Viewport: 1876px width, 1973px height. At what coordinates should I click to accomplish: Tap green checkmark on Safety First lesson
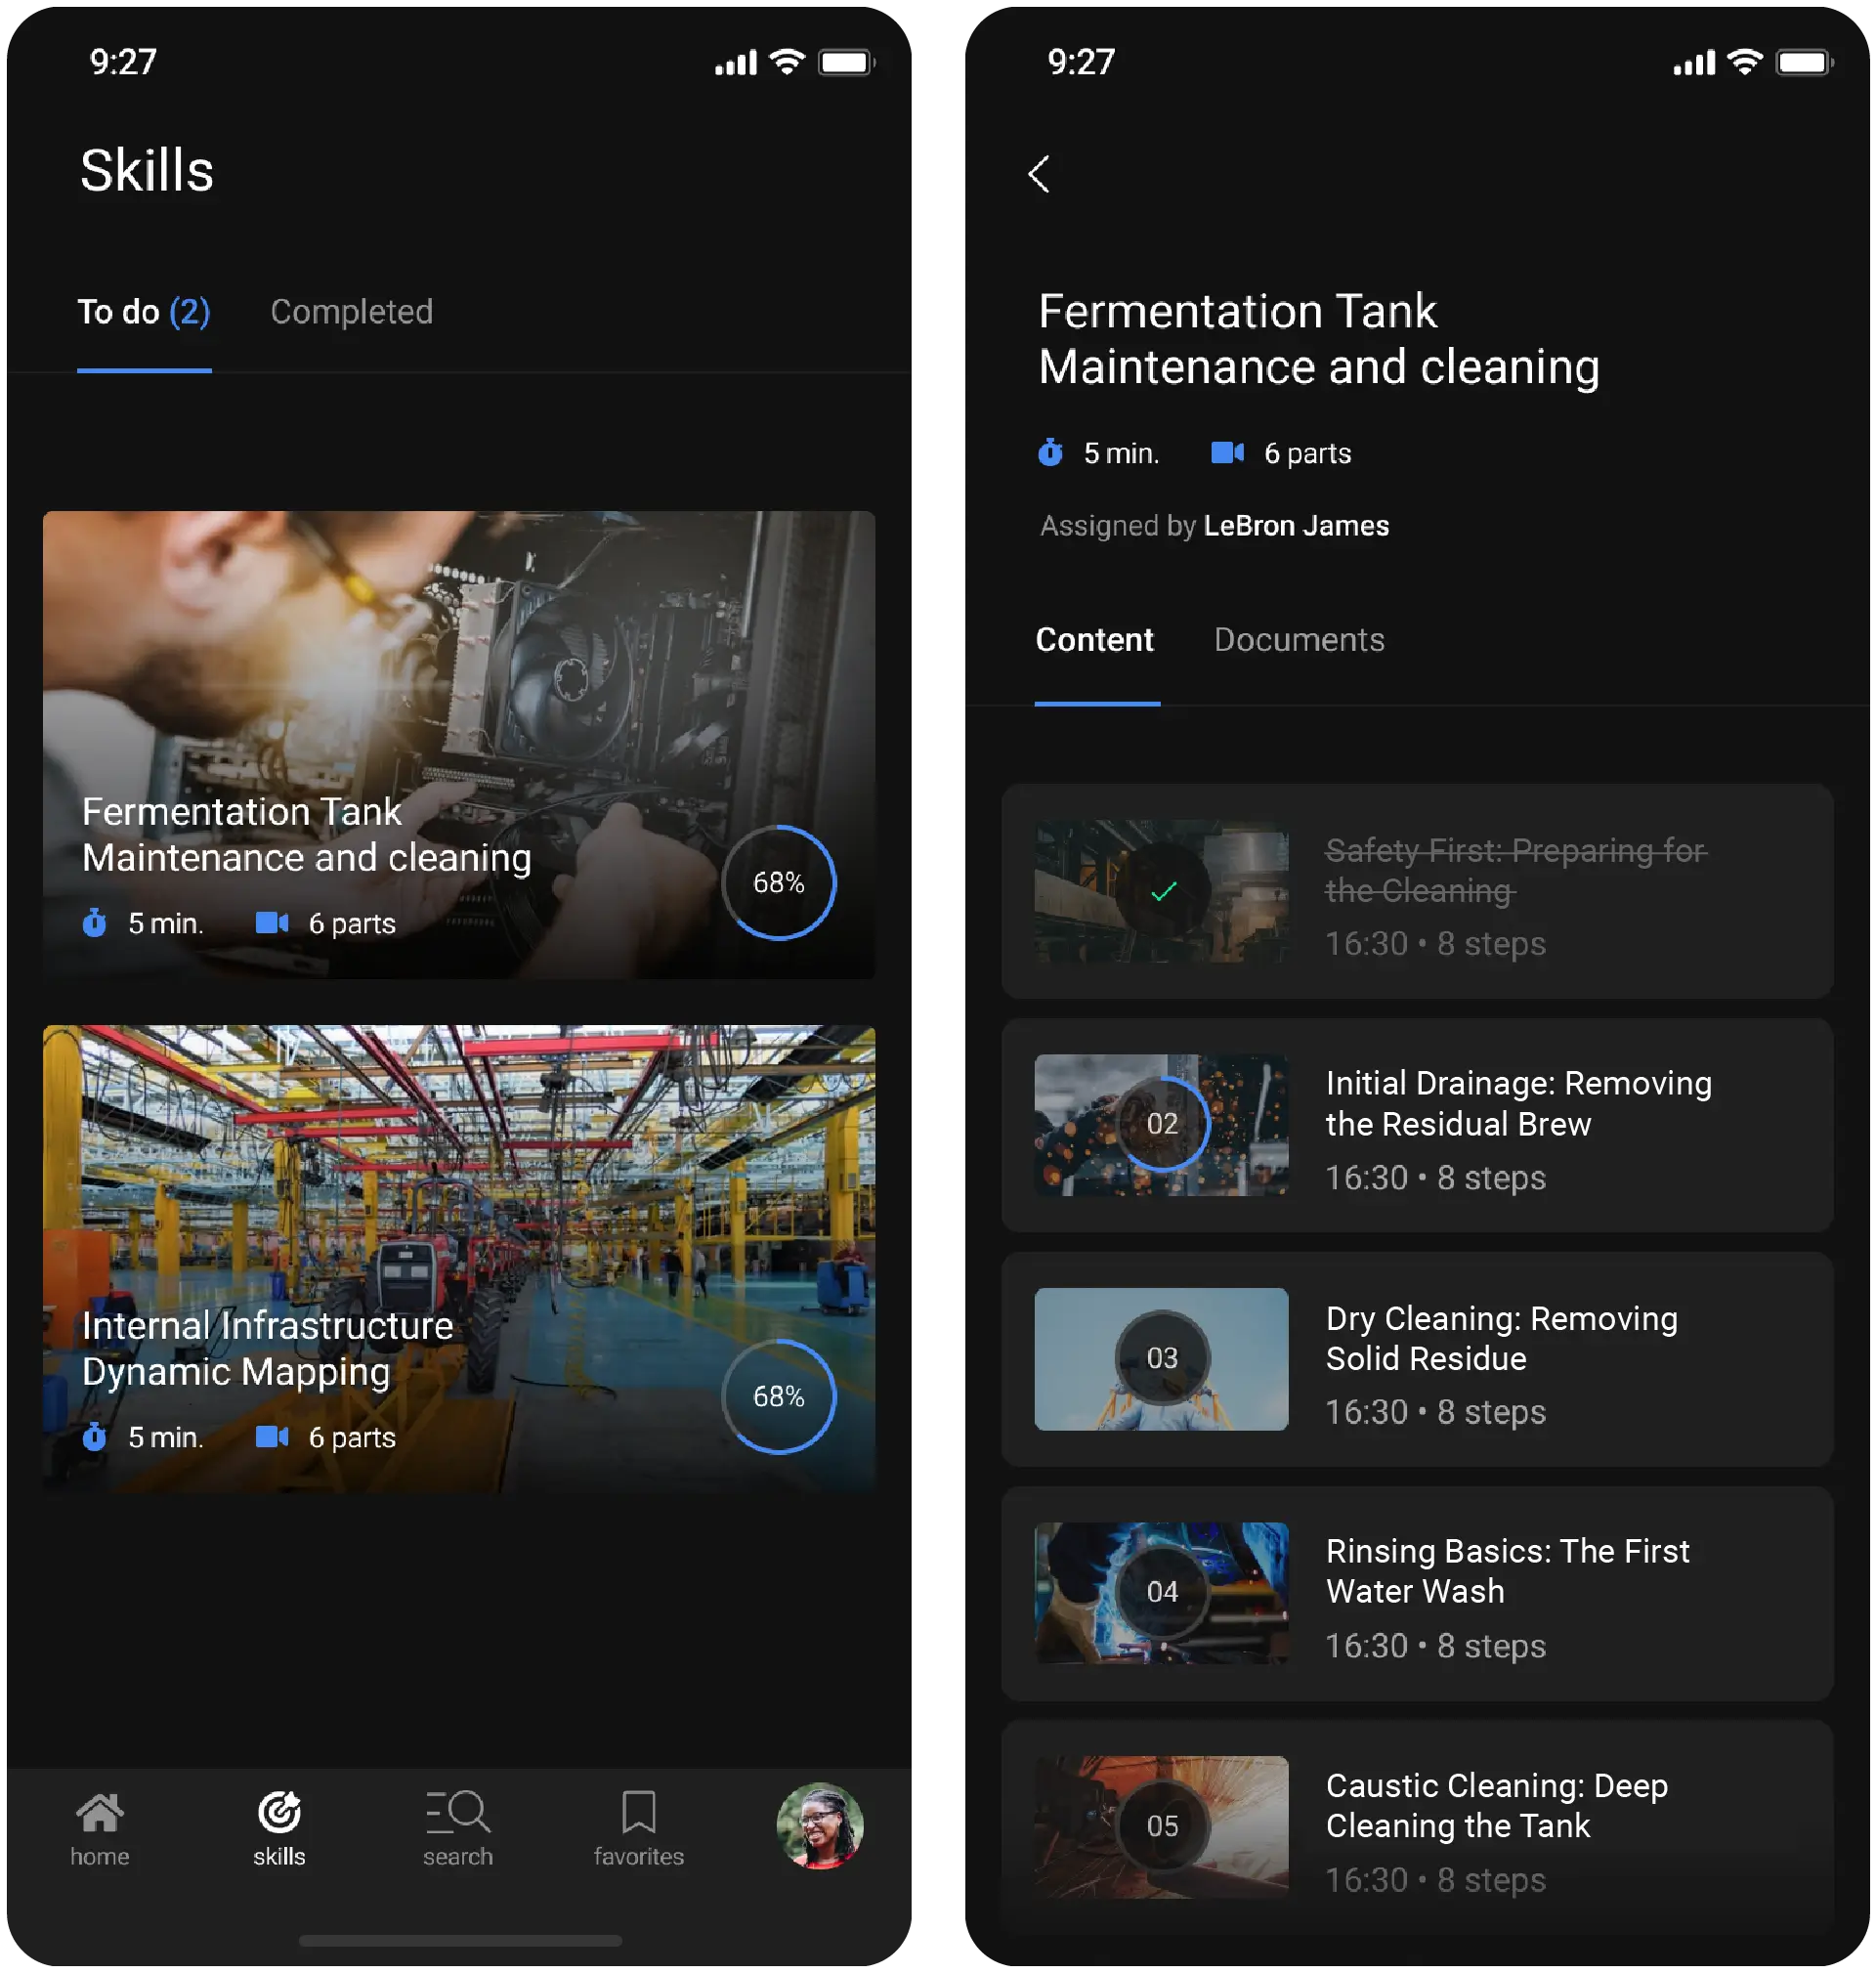click(1163, 891)
